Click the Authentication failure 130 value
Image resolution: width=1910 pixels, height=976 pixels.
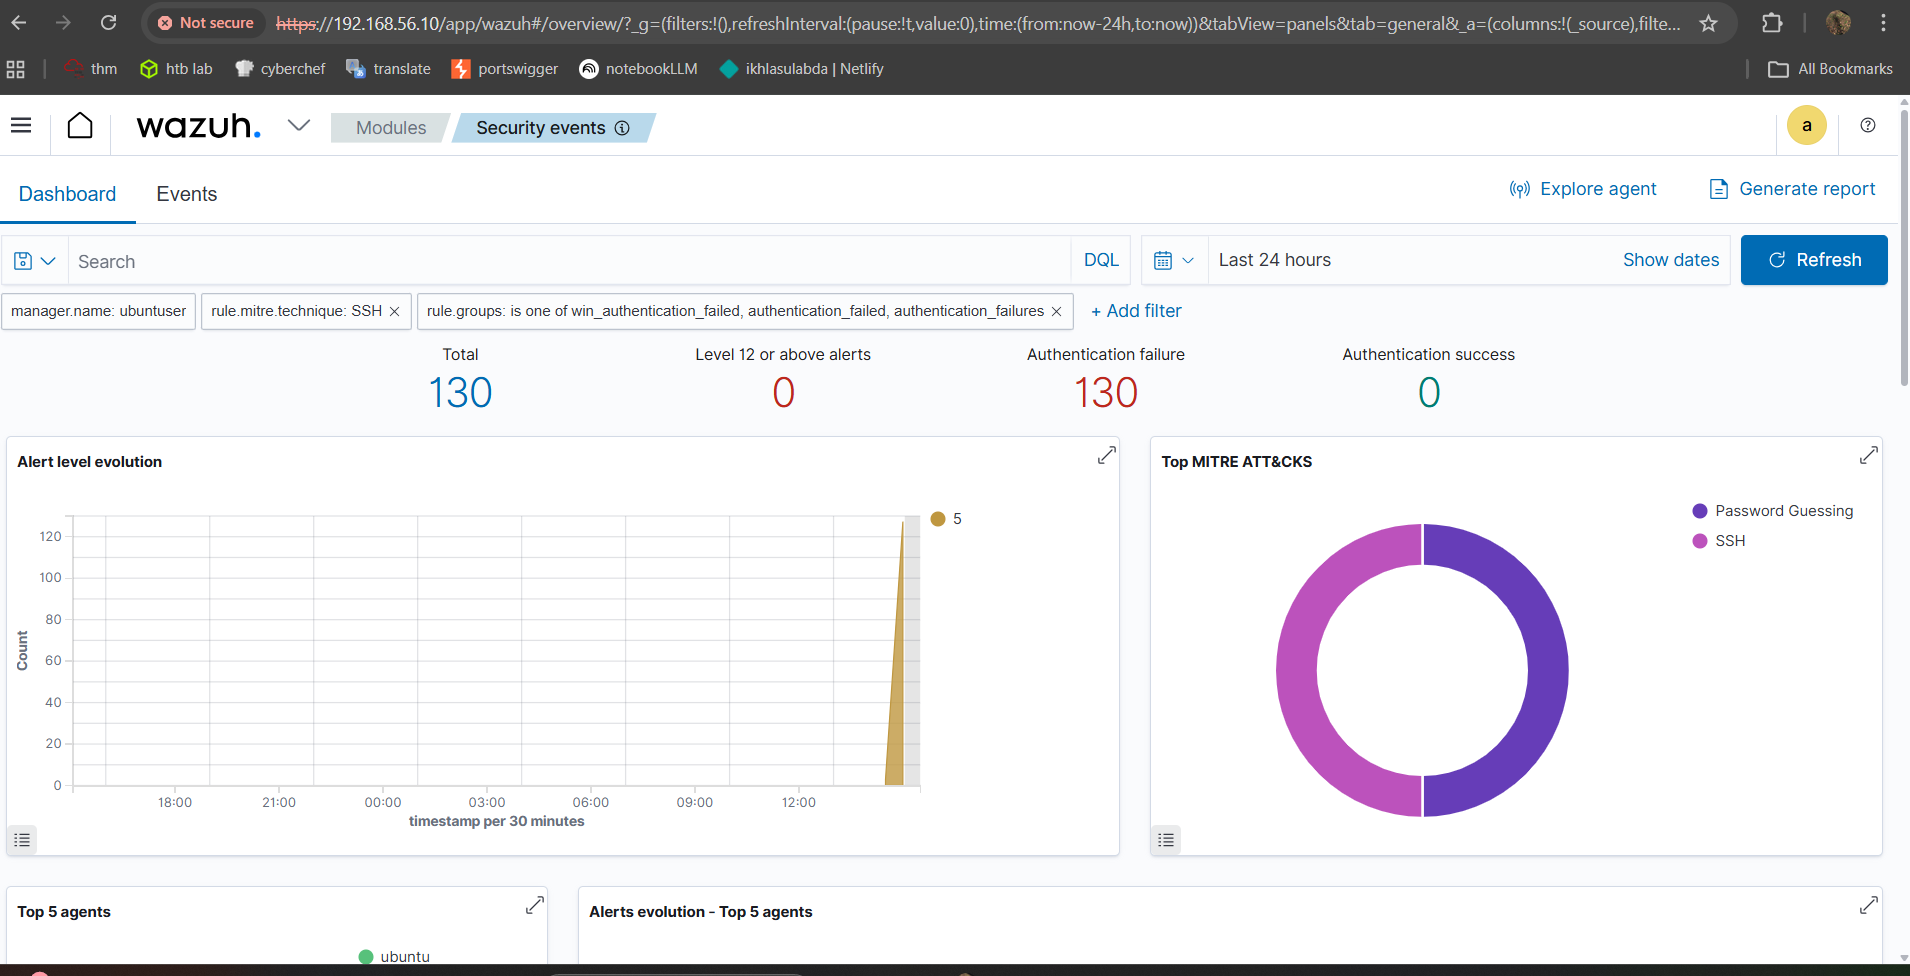click(x=1106, y=392)
